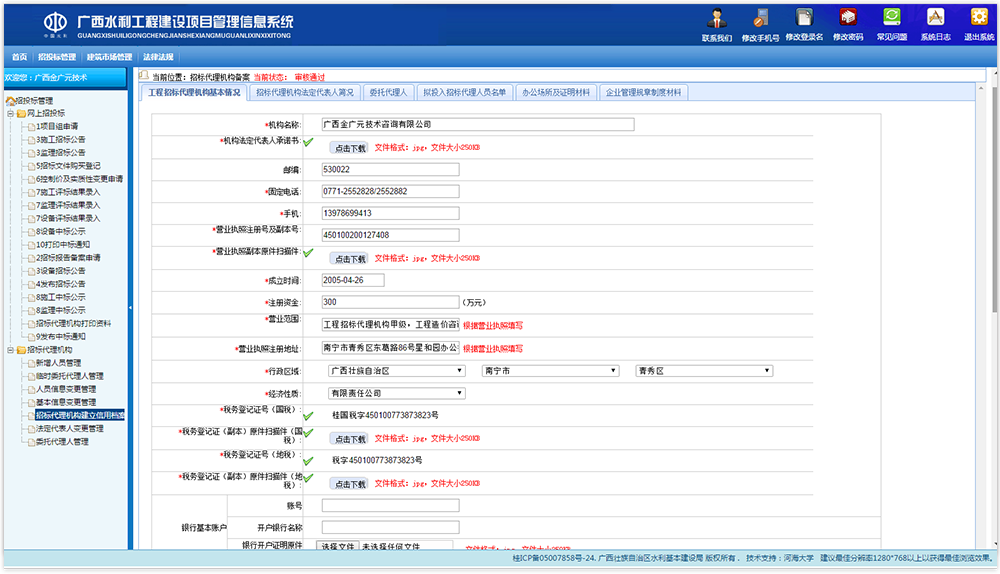Open the 建筑市场管理 navigation menu
Screen dimensions: 1000x574
tap(110, 57)
